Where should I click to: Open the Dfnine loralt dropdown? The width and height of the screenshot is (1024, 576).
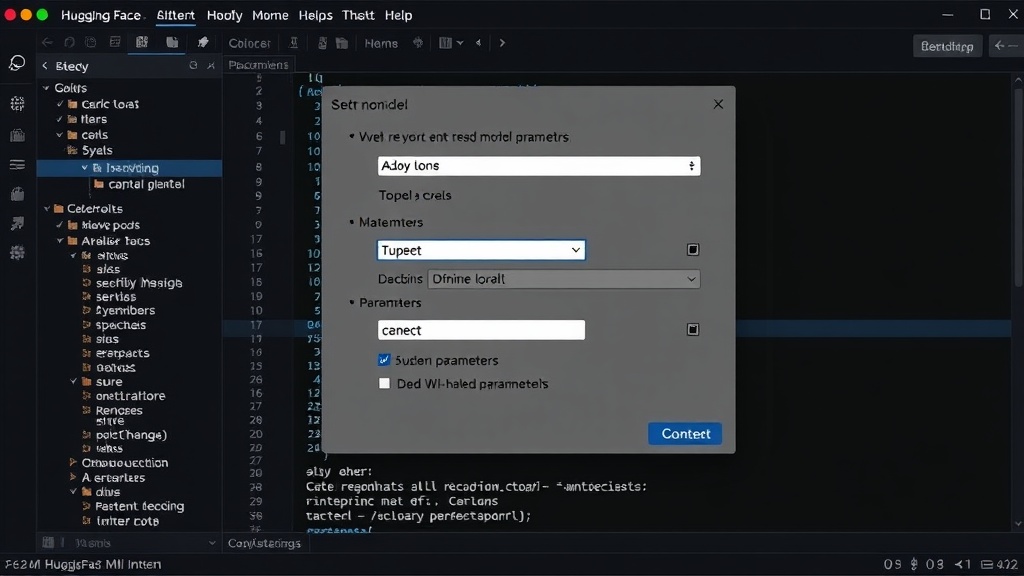tap(564, 279)
